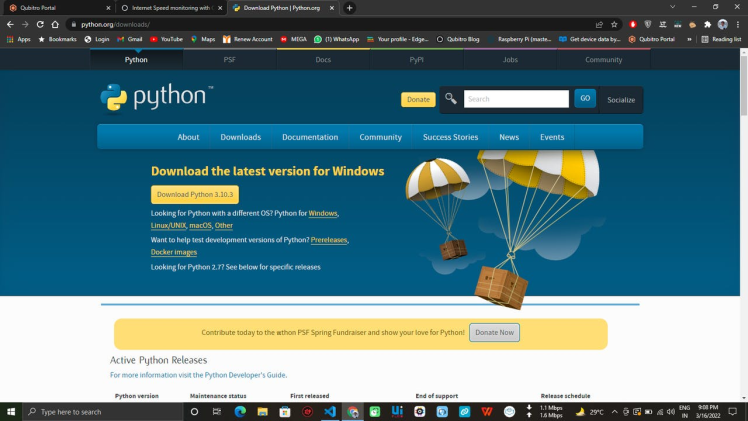
Task: Open the Success Stories menu
Action: (x=450, y=137)
